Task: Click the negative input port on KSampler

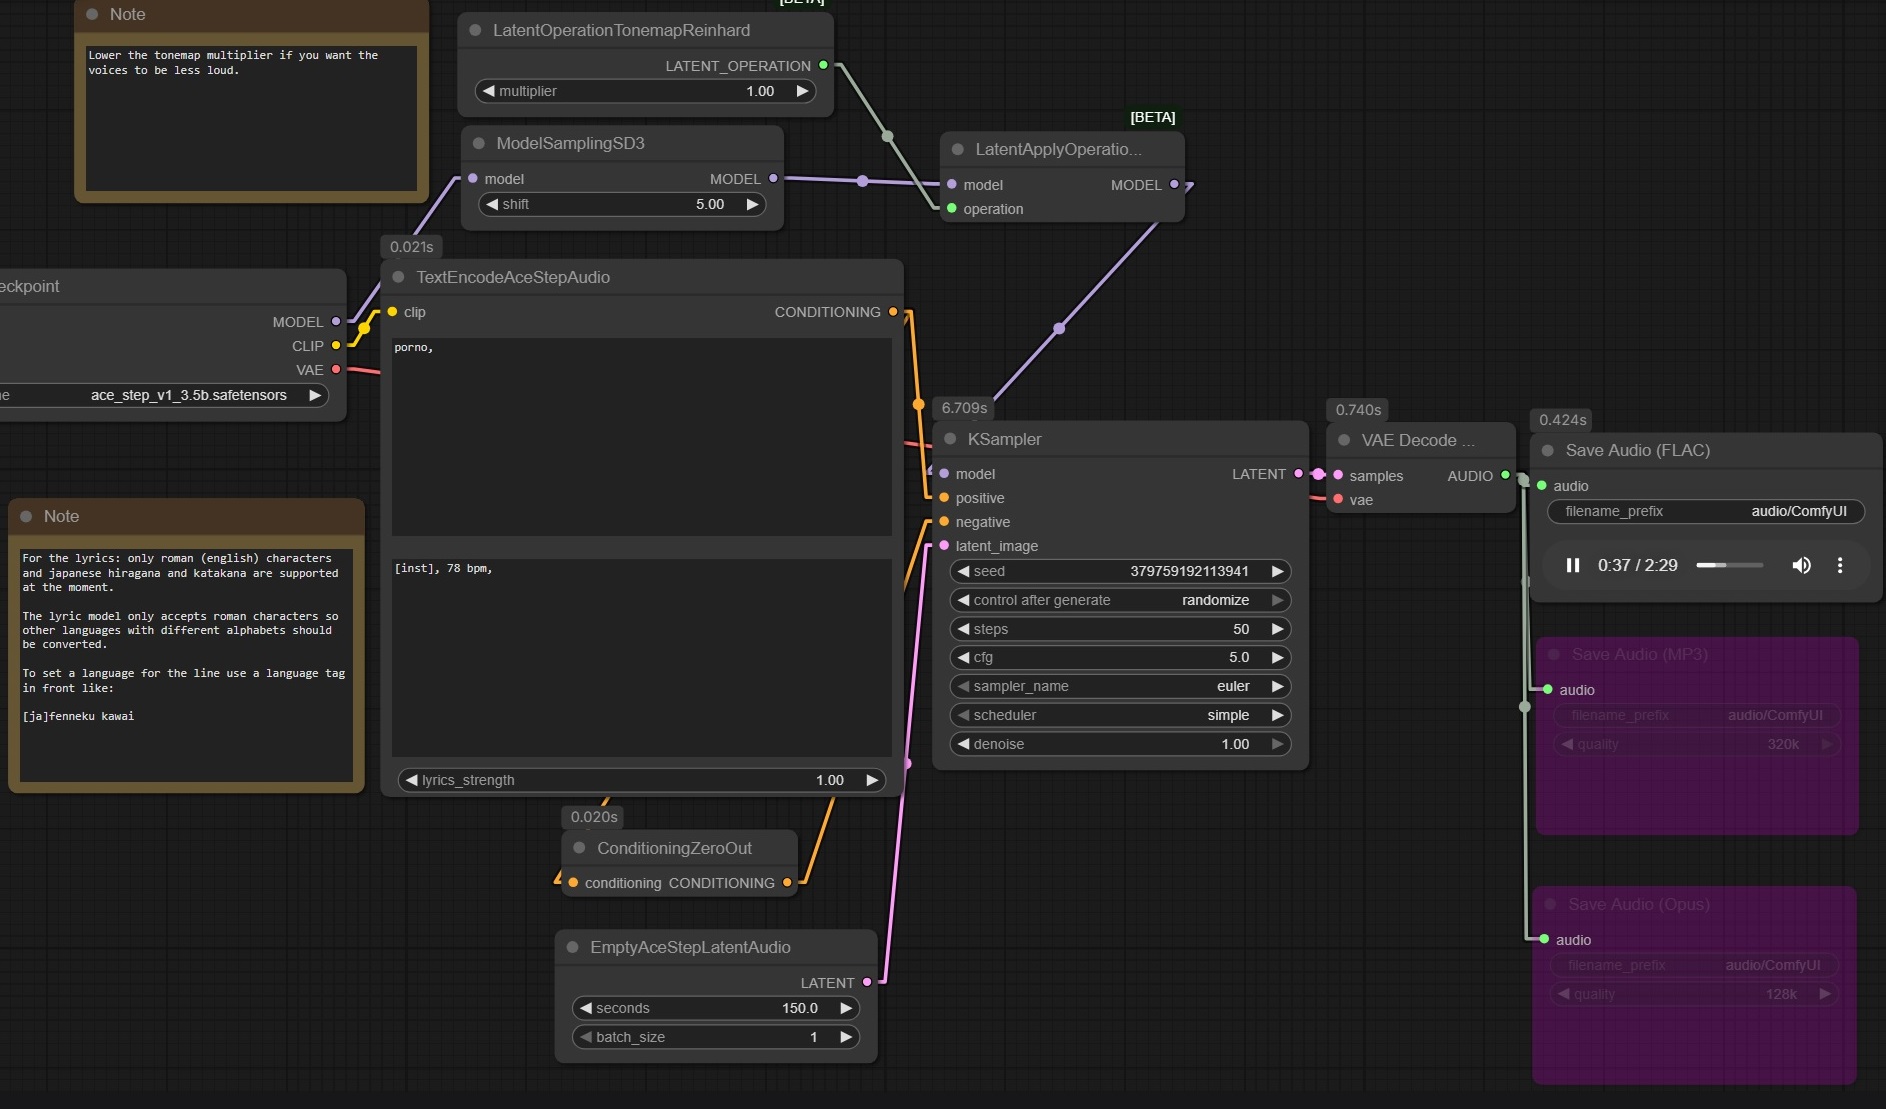Action: [x=944, y=521]
